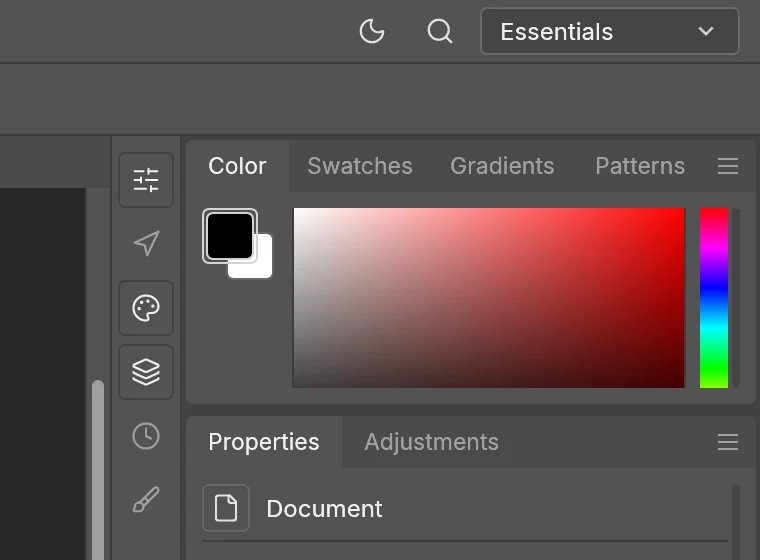Click the Document label in Properties
The image size is (760, 560).
point(324,509)
